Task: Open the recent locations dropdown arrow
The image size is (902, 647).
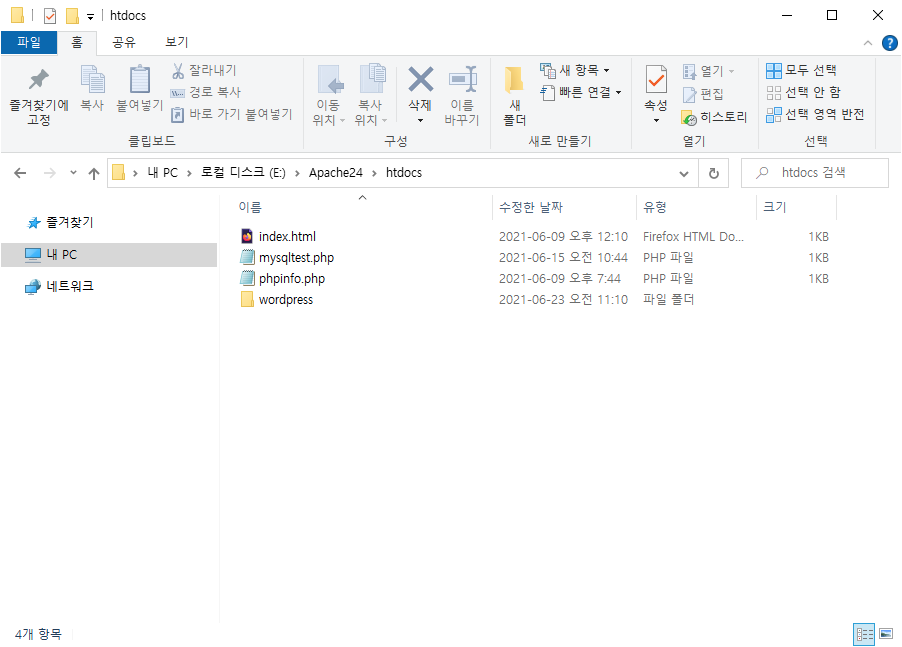Action: click(x=73, y=173)
